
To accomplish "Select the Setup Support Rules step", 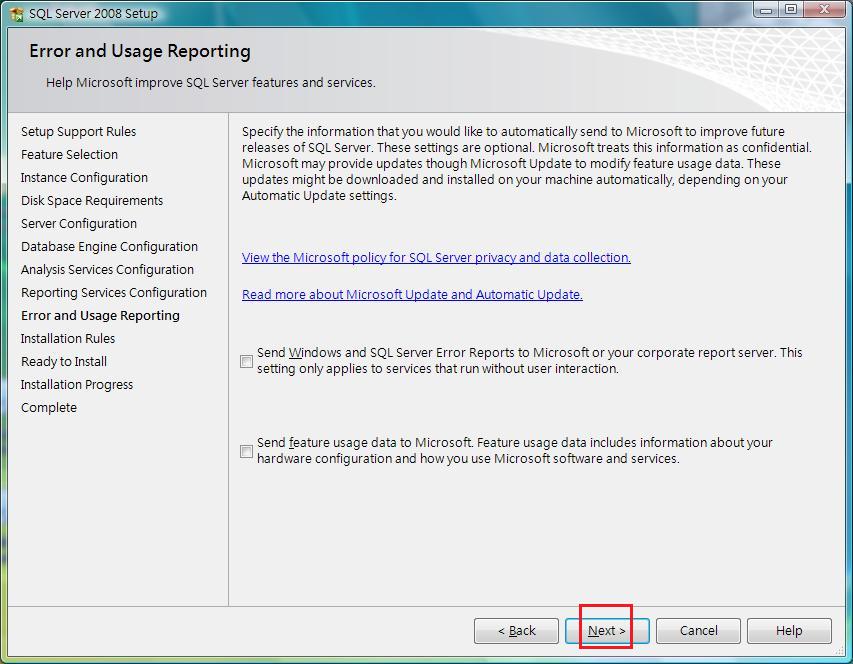I will coord(78,132).
